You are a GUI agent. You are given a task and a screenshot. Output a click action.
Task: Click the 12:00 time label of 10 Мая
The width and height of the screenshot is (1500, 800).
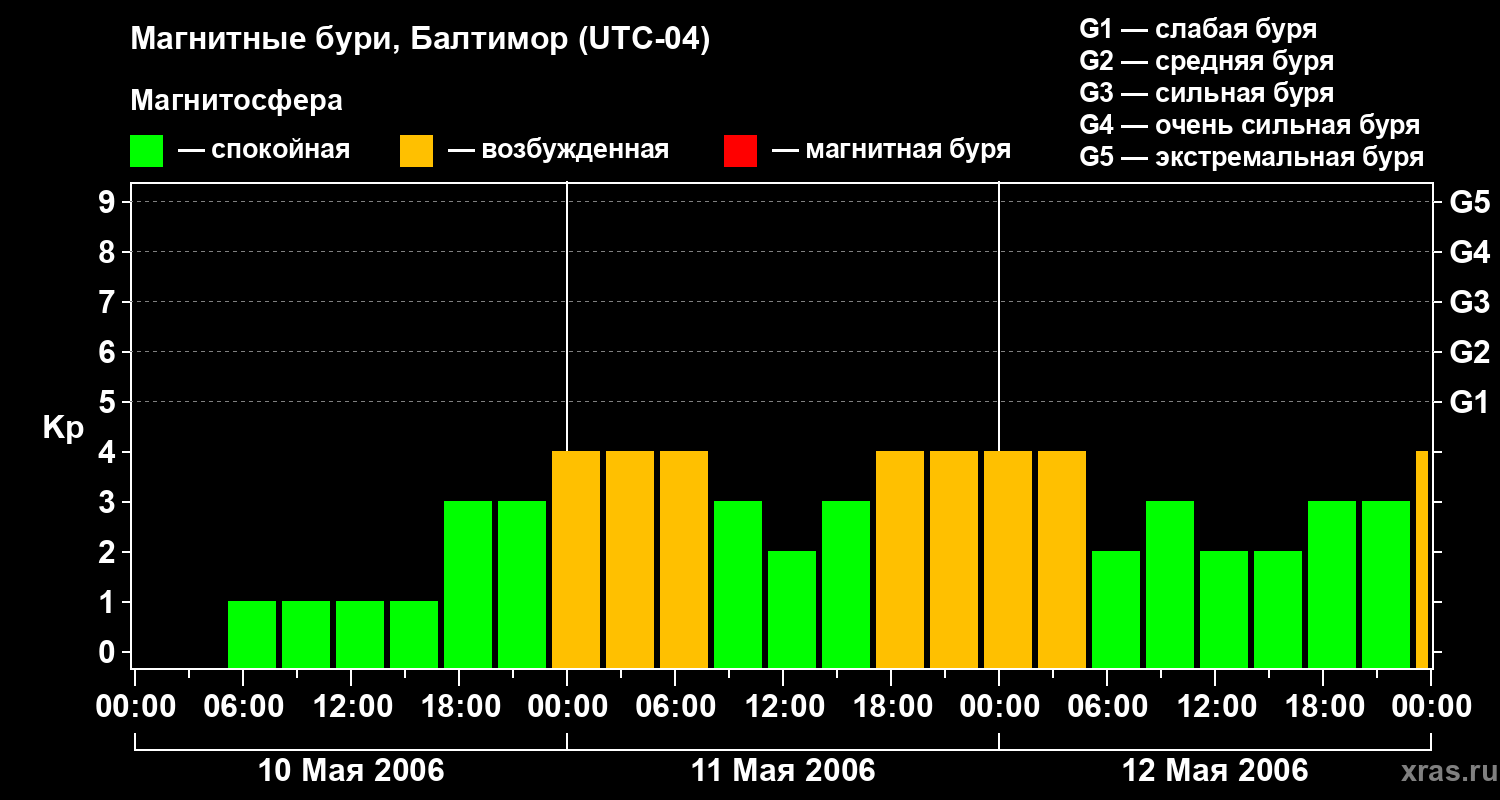(x=351, y=707)
